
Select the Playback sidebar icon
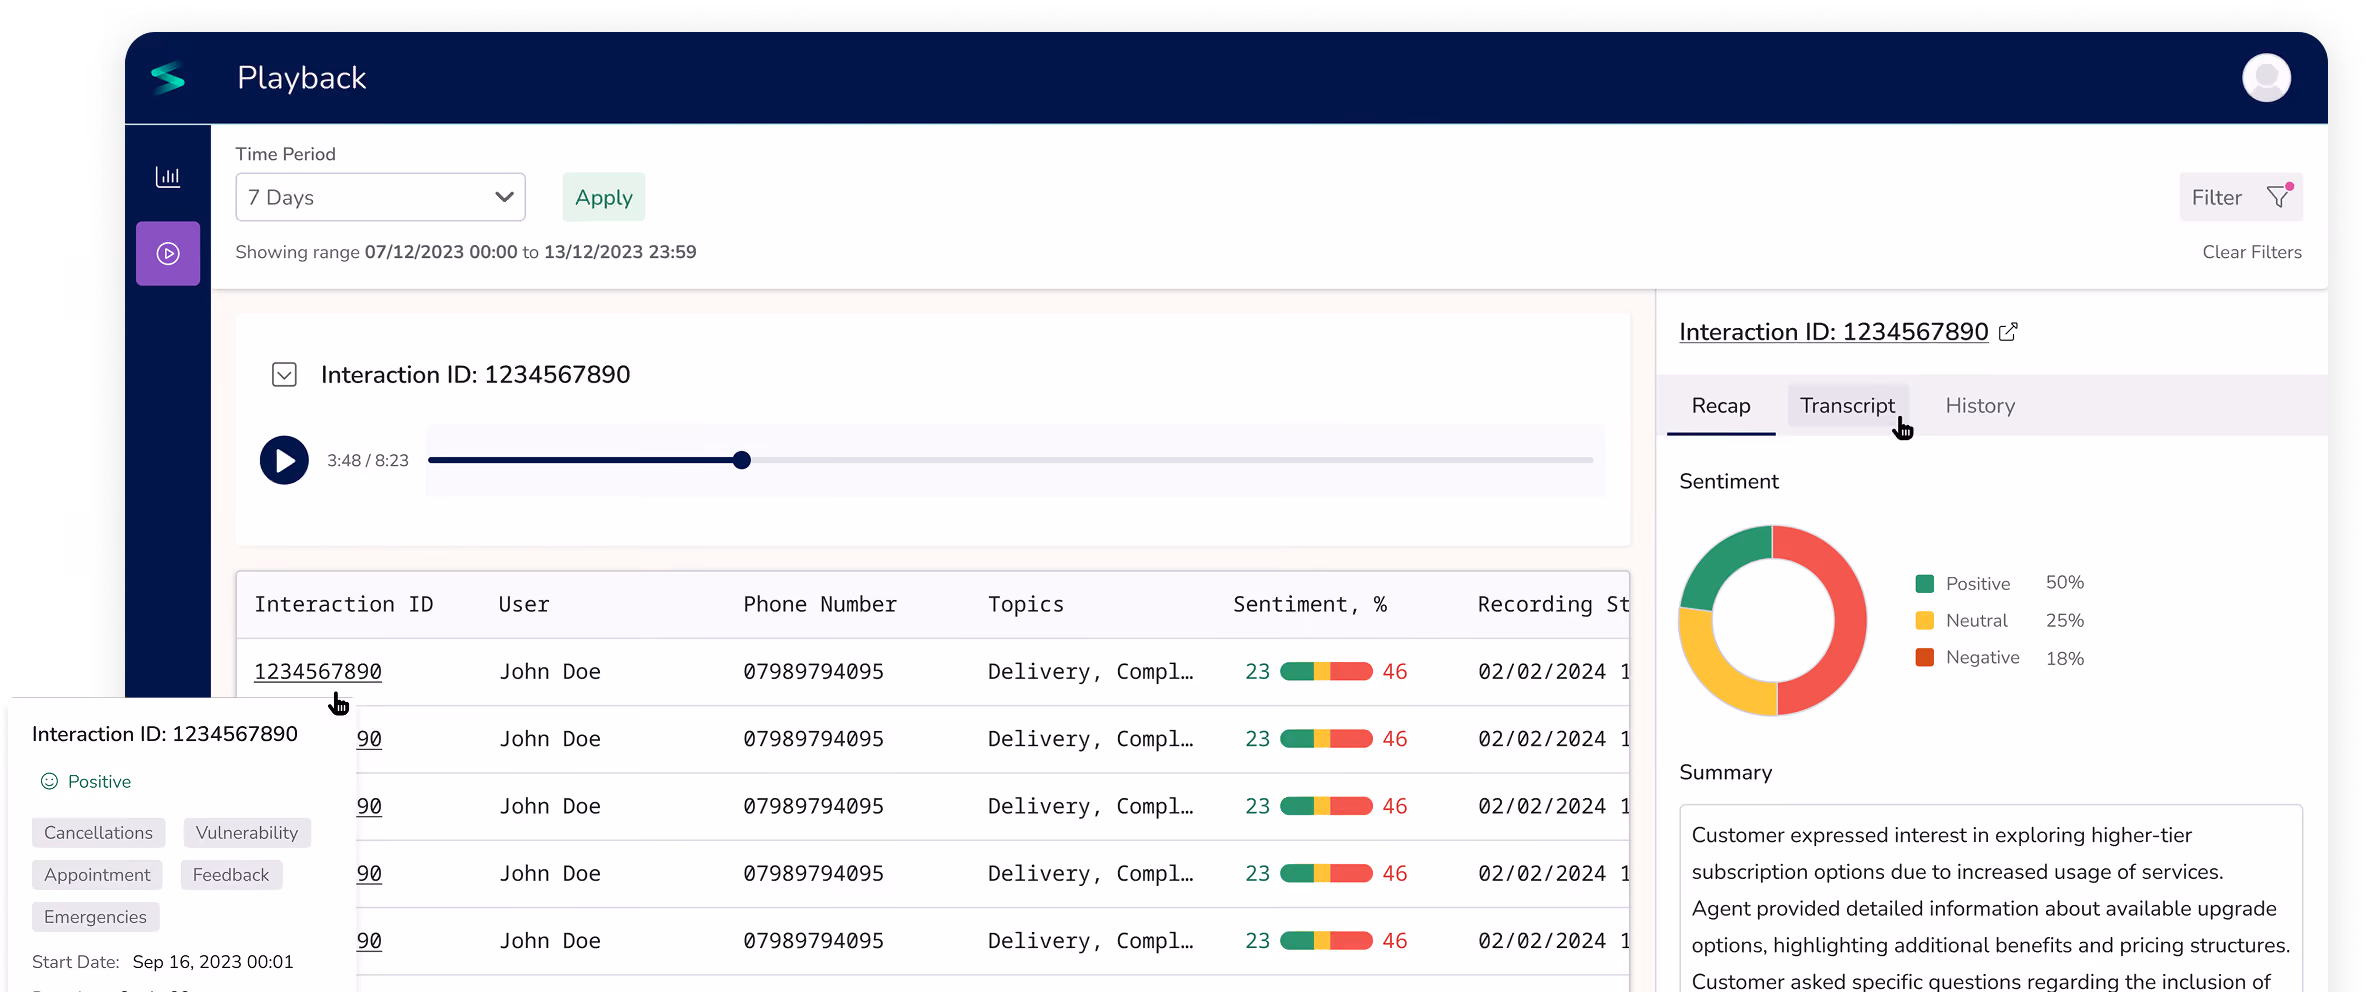click(x=168, y=254)
